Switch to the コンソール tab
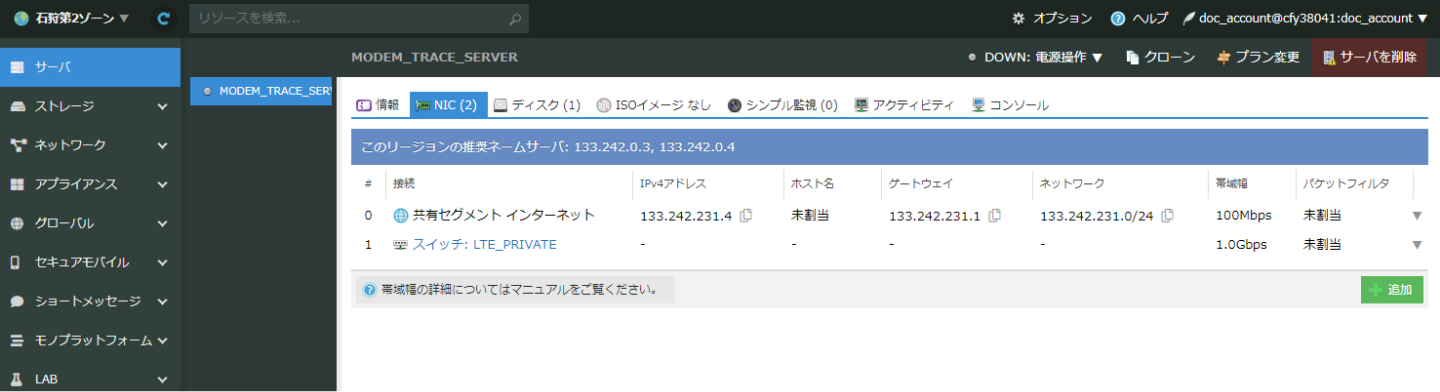Screen dimensions: 1440x392 tap(1010, 105)
